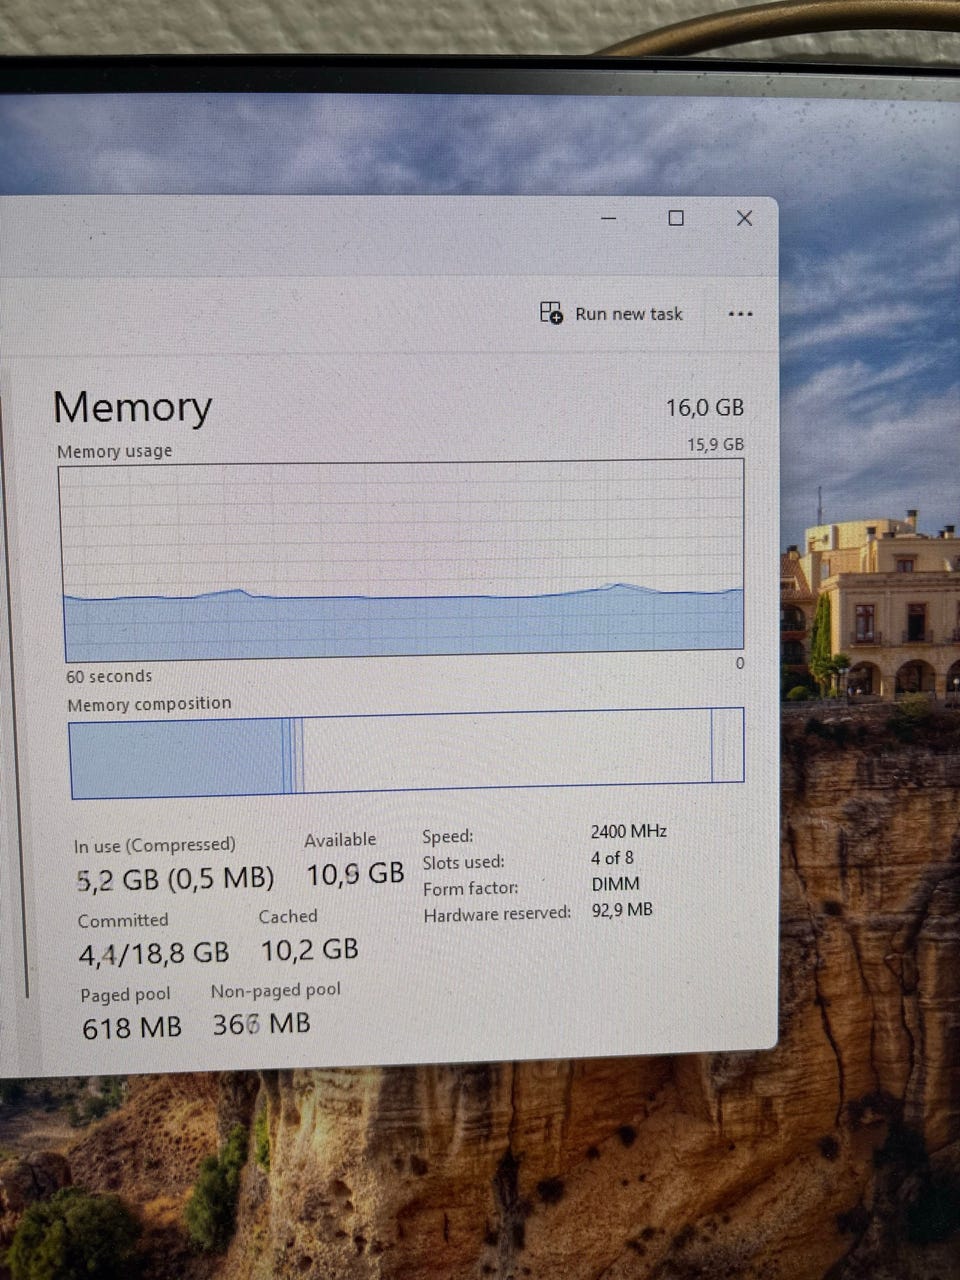Click the 16,0 GB total memory value
The width and height of the screenshot is (960, 1280).
(x=705, y=407)
